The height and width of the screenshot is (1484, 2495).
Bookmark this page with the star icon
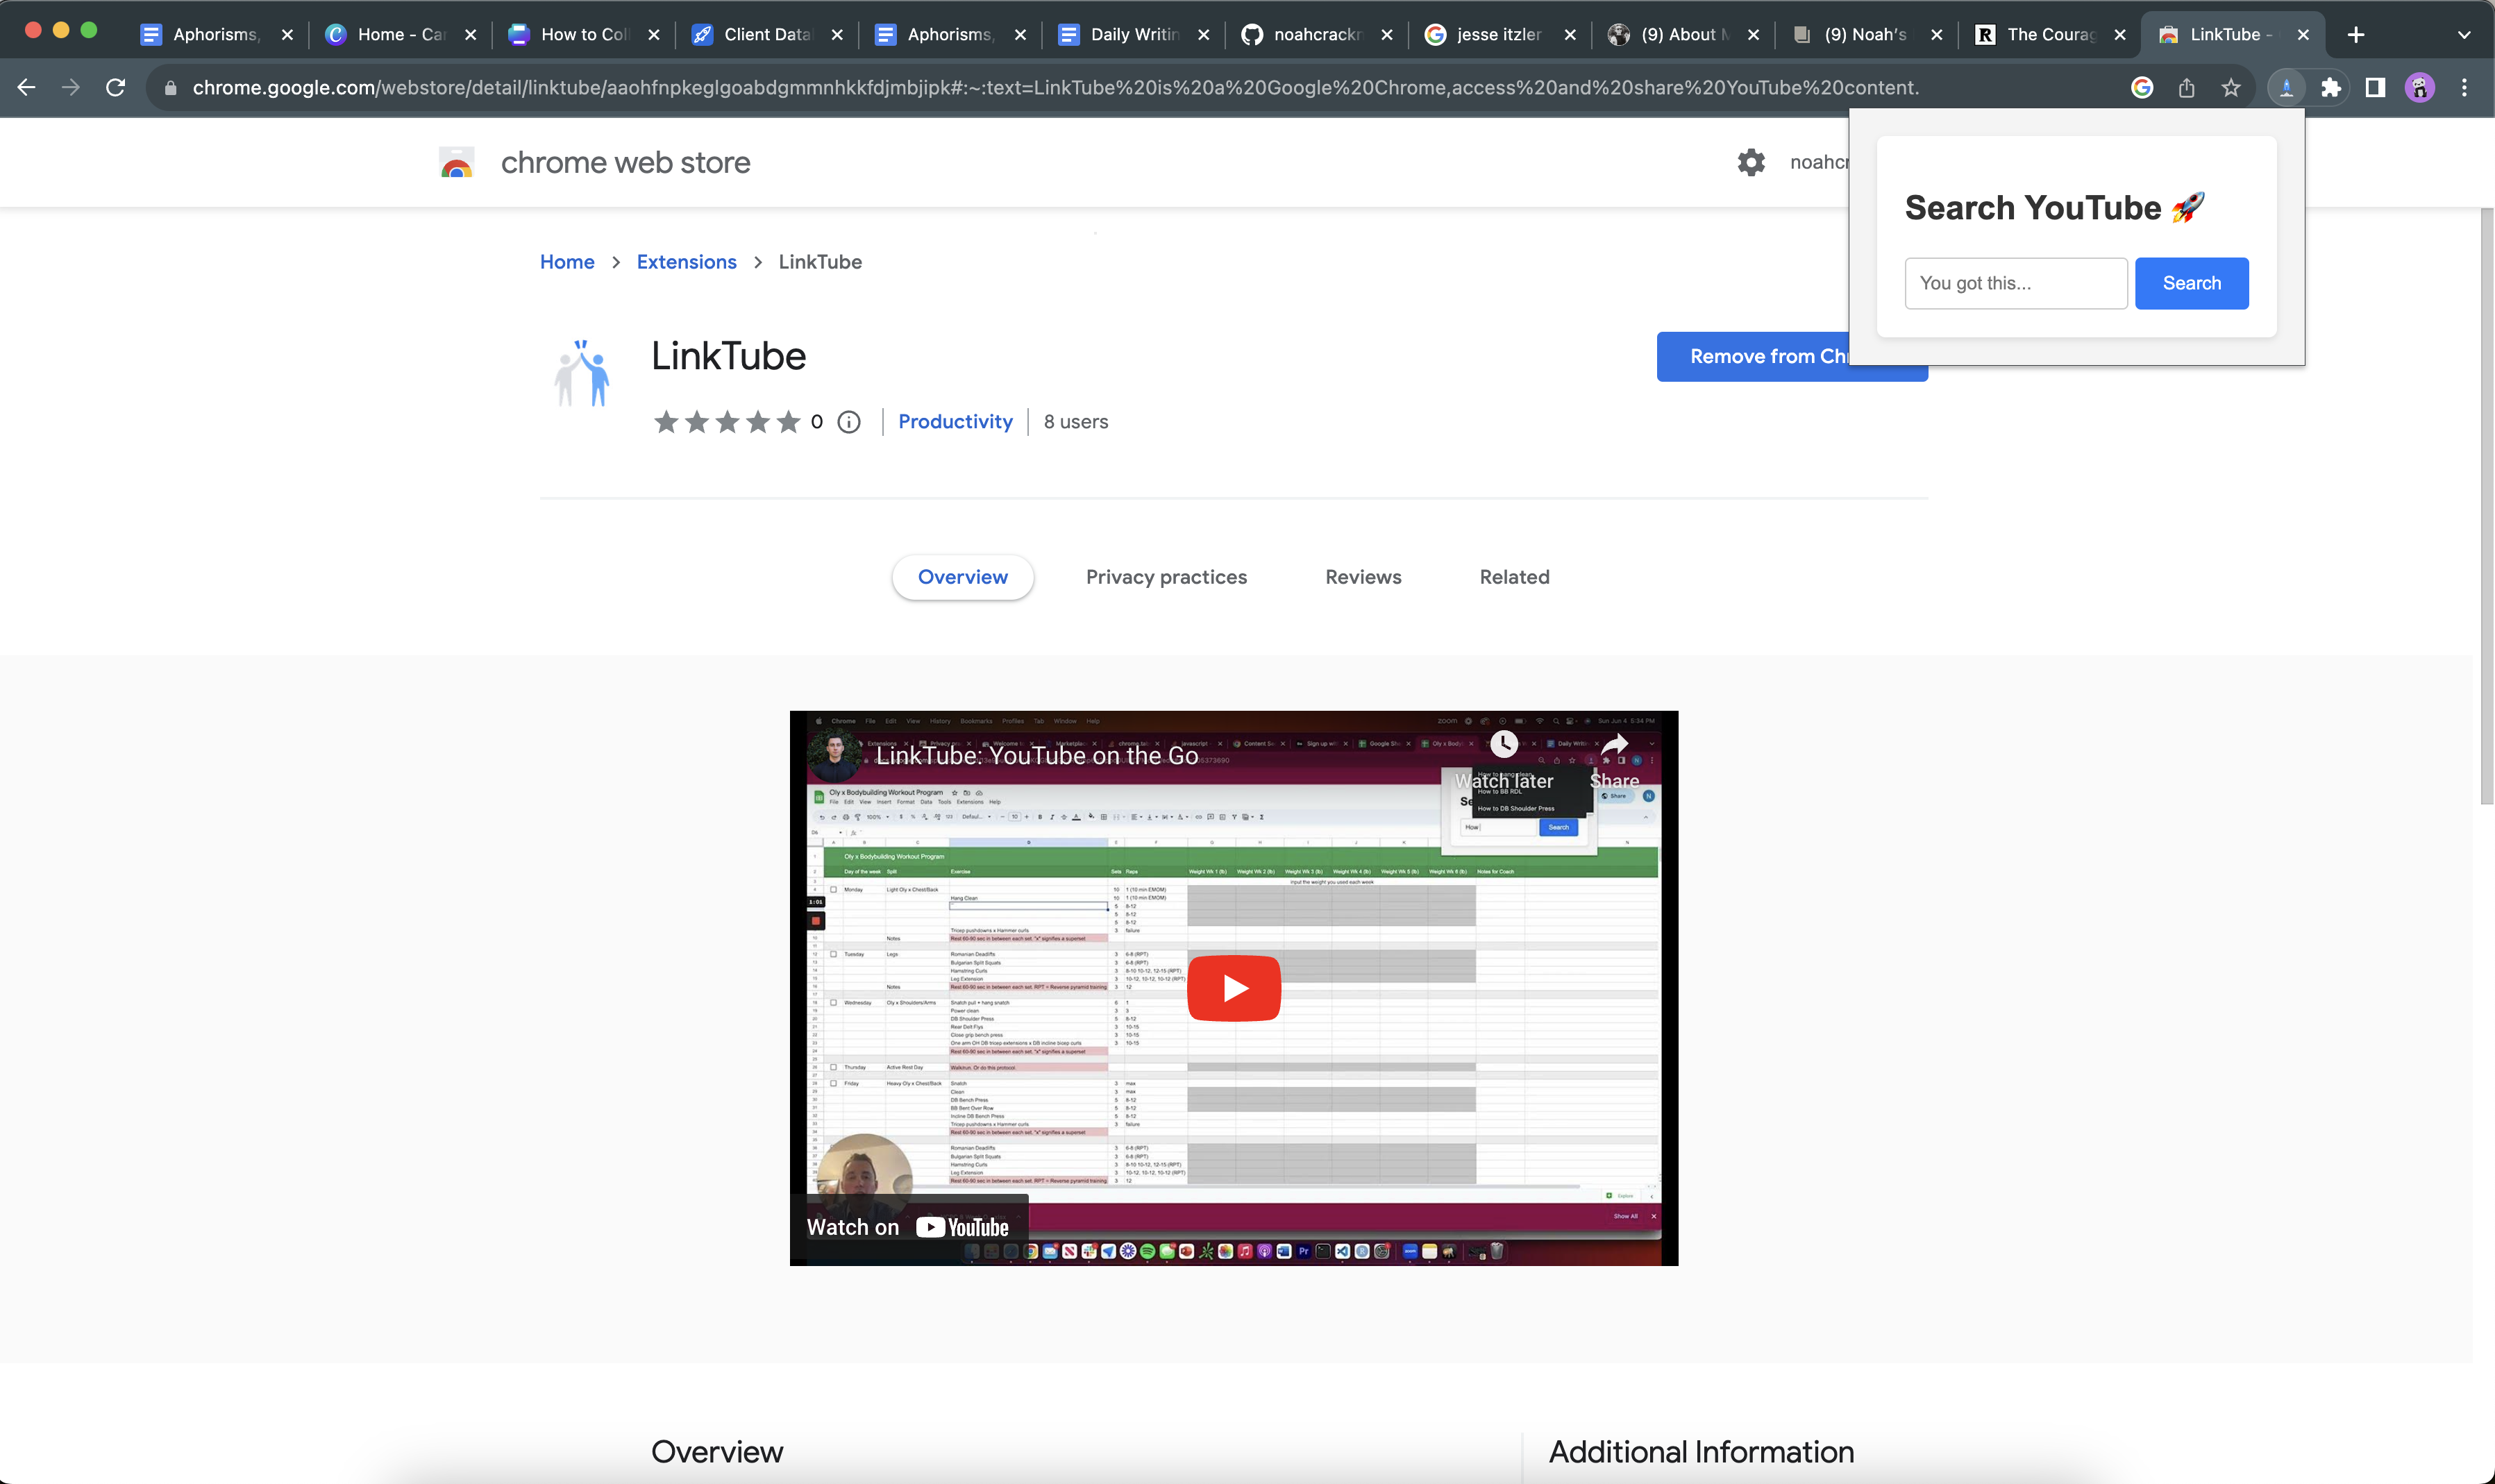(2231, 88)
